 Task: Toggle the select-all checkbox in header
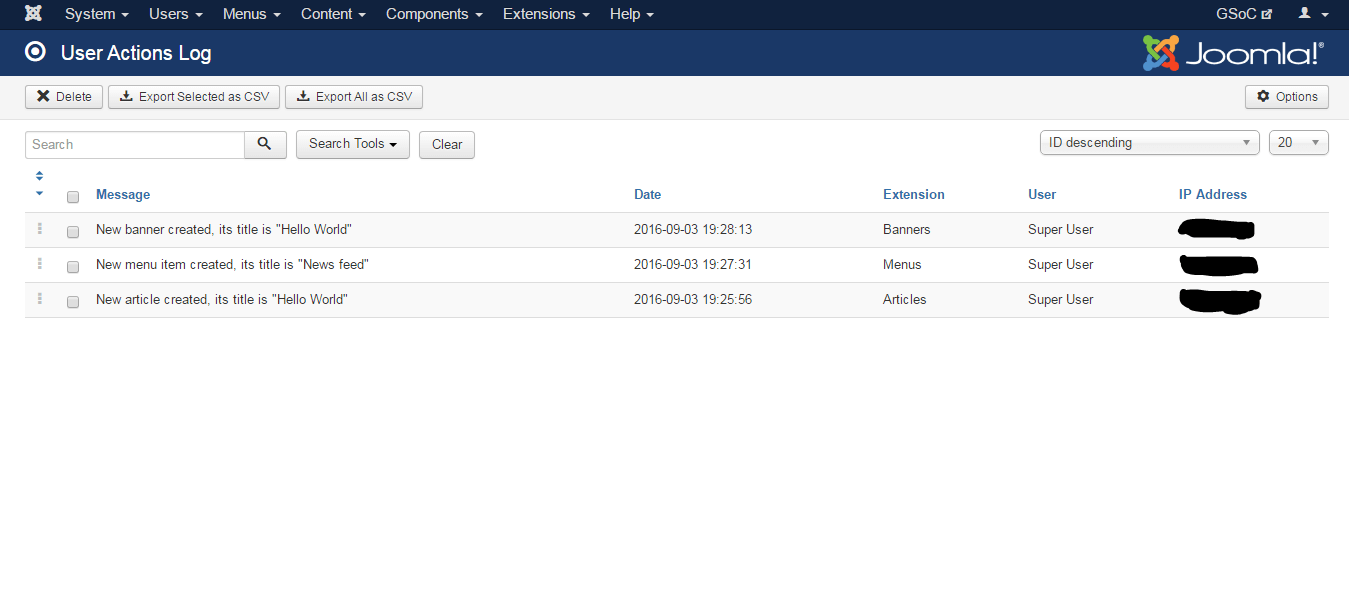coord(73,197)
